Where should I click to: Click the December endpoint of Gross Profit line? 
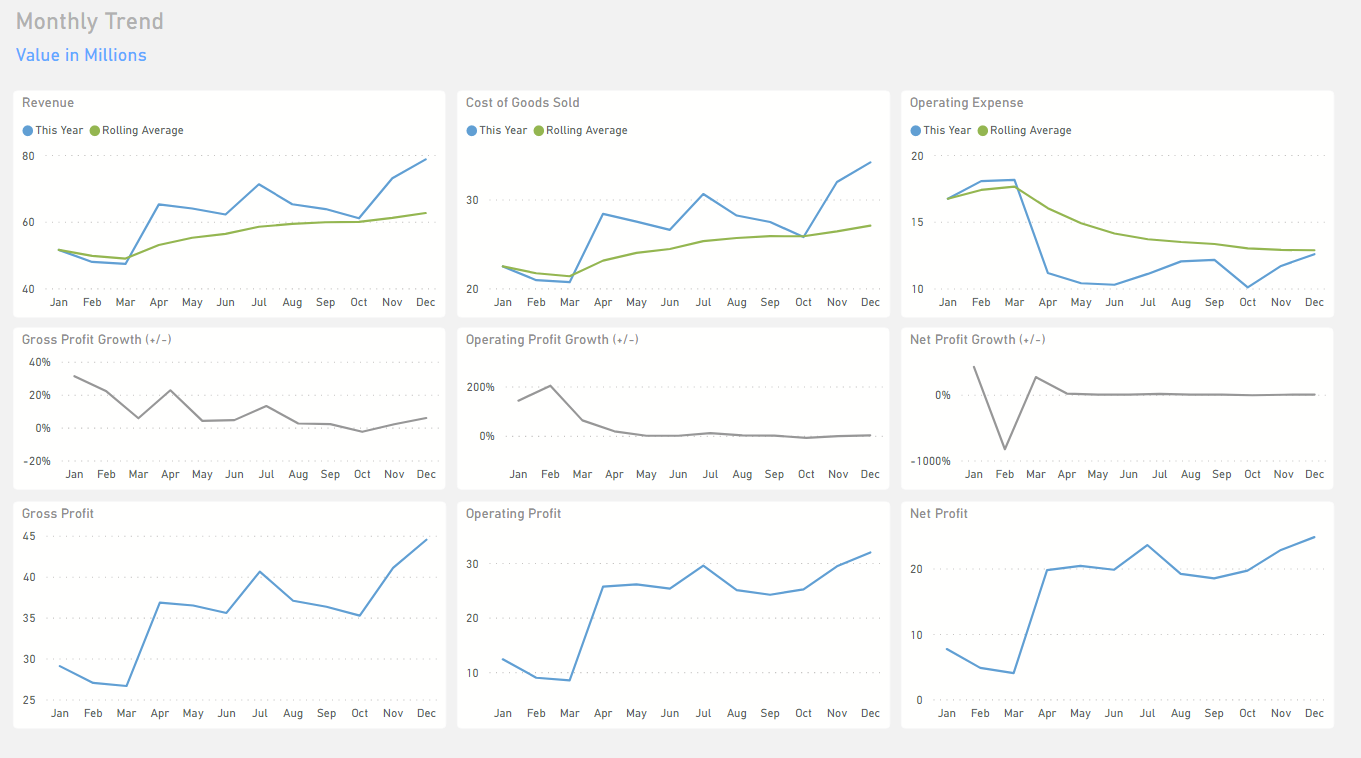(x=426, y=540)
